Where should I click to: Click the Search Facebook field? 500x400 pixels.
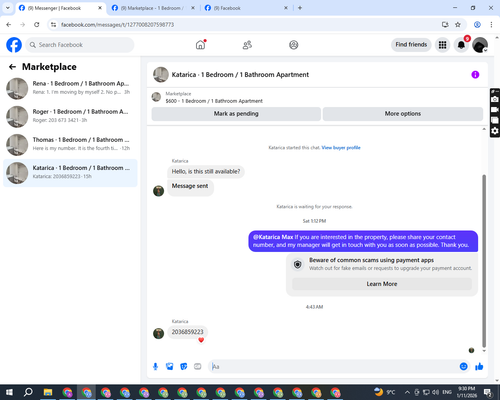tap(80, 45)
